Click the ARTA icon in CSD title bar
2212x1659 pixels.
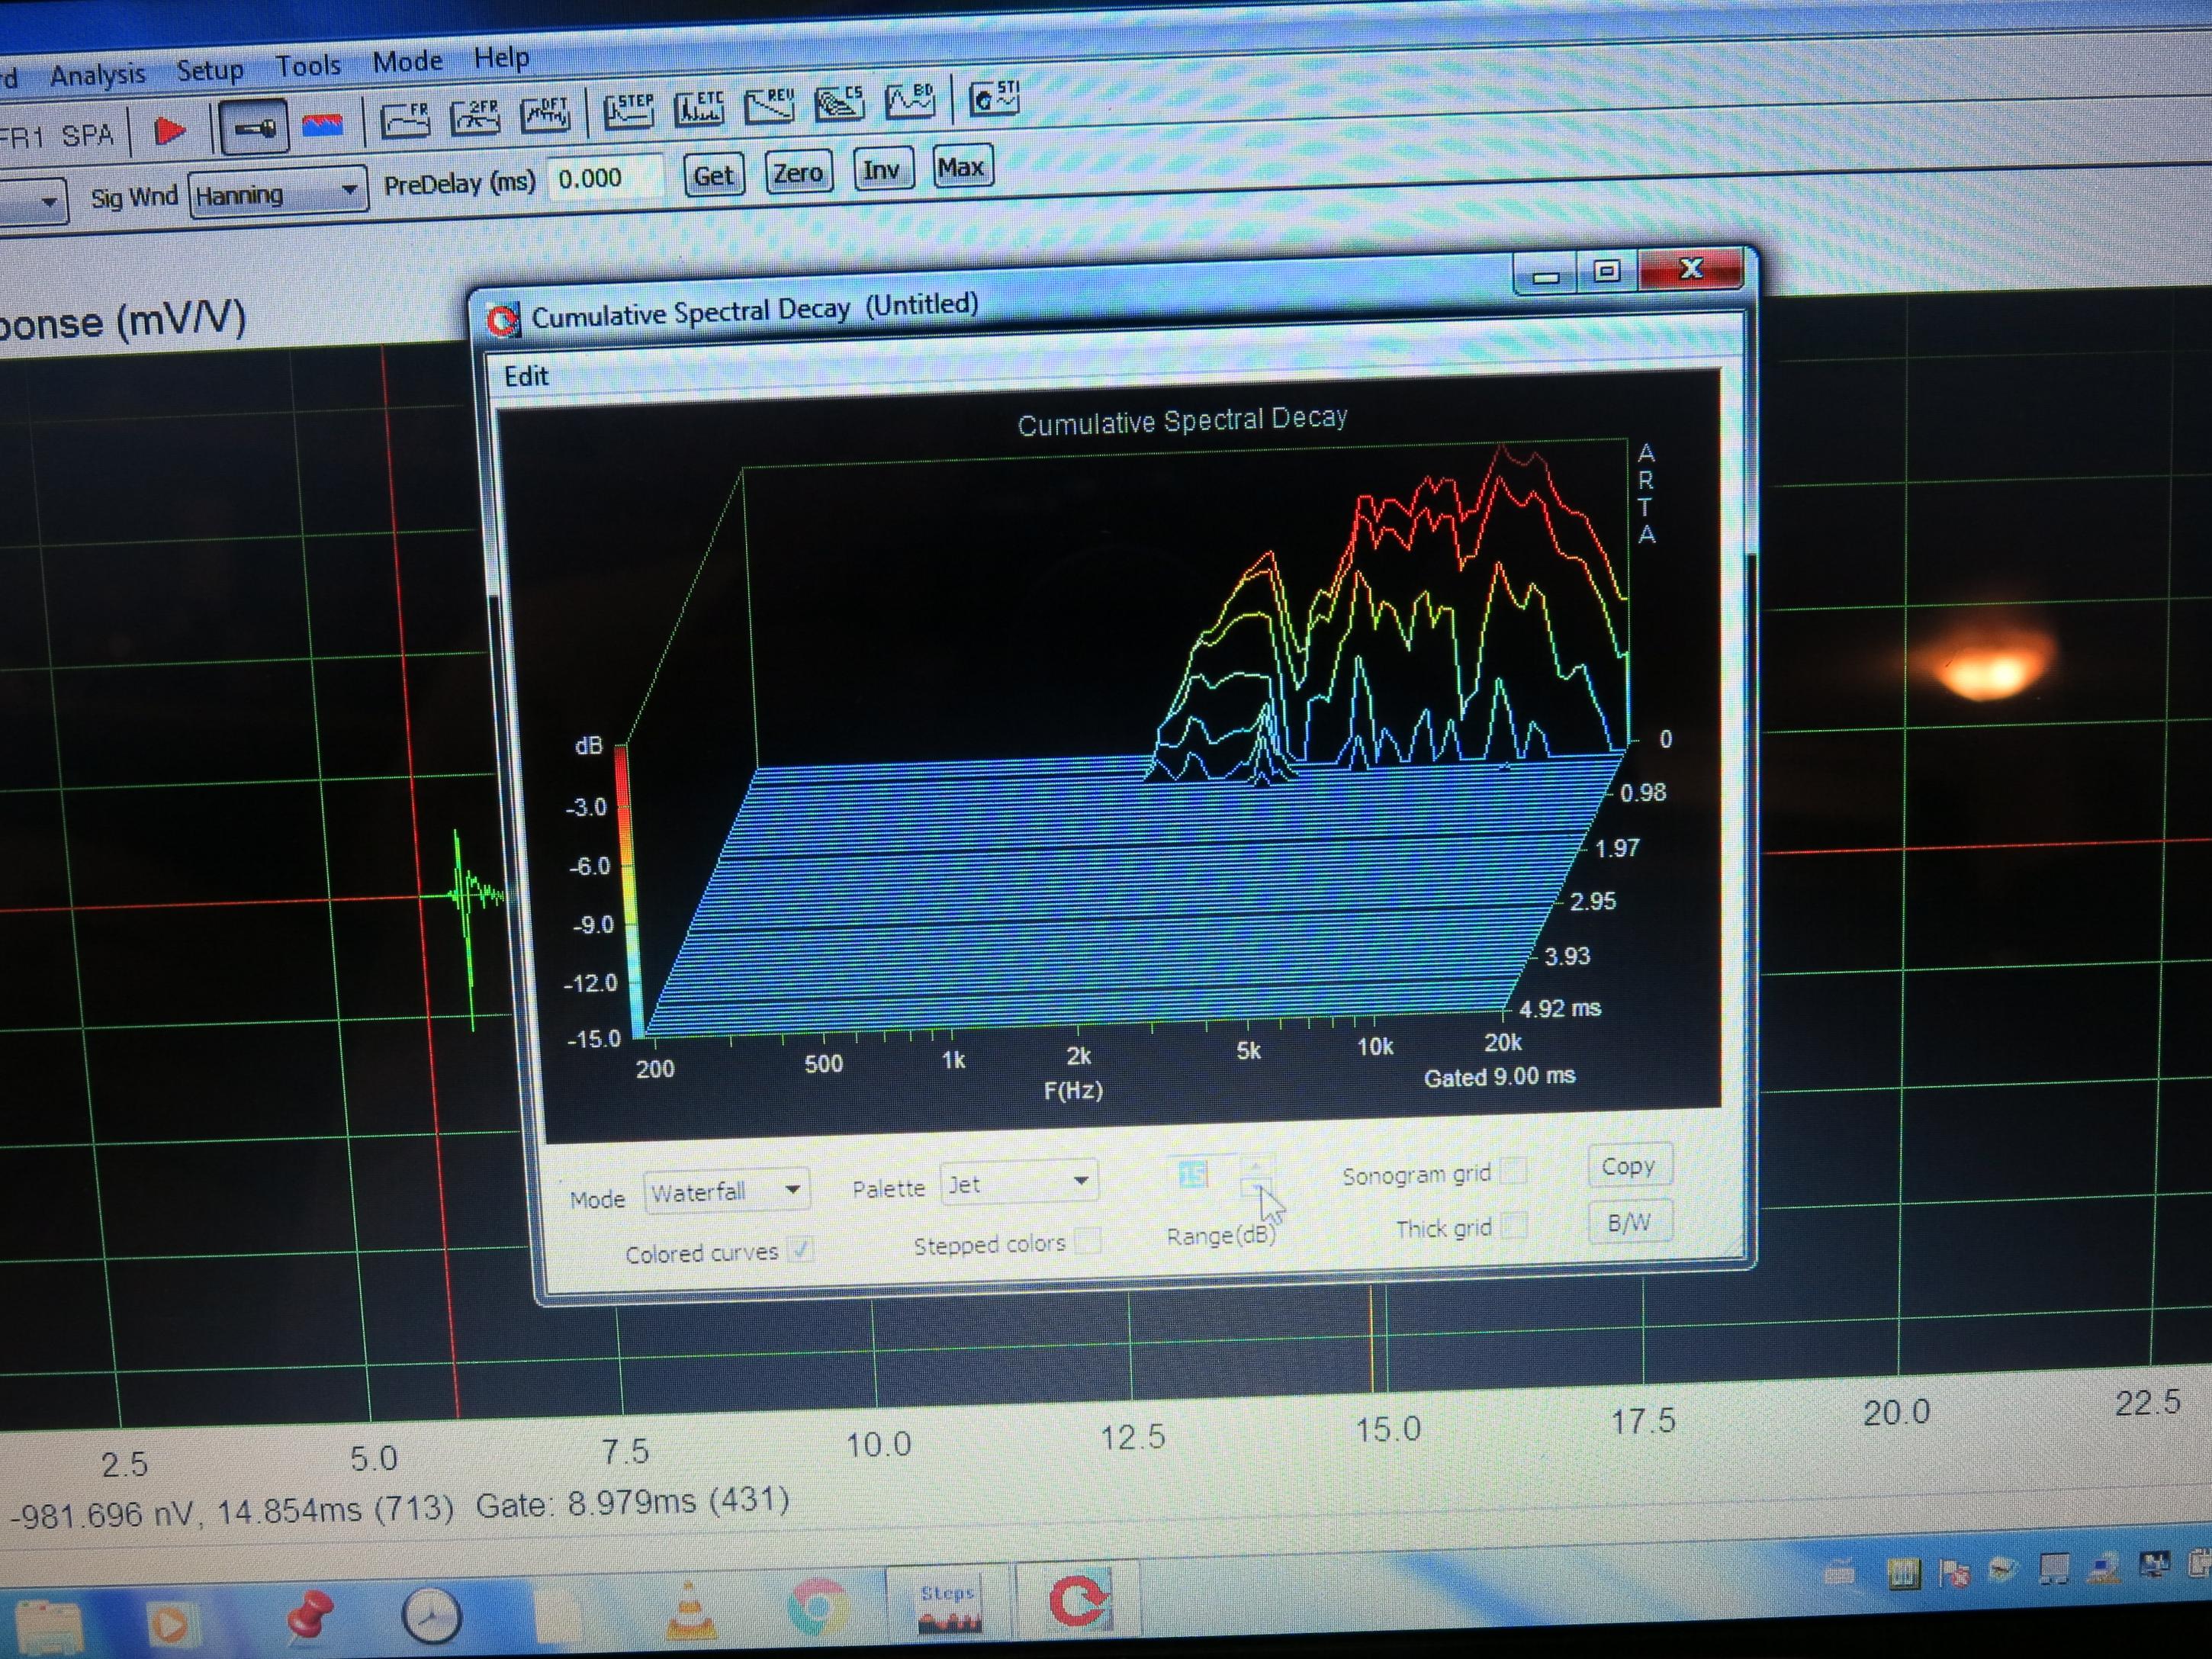click(503, 321)
